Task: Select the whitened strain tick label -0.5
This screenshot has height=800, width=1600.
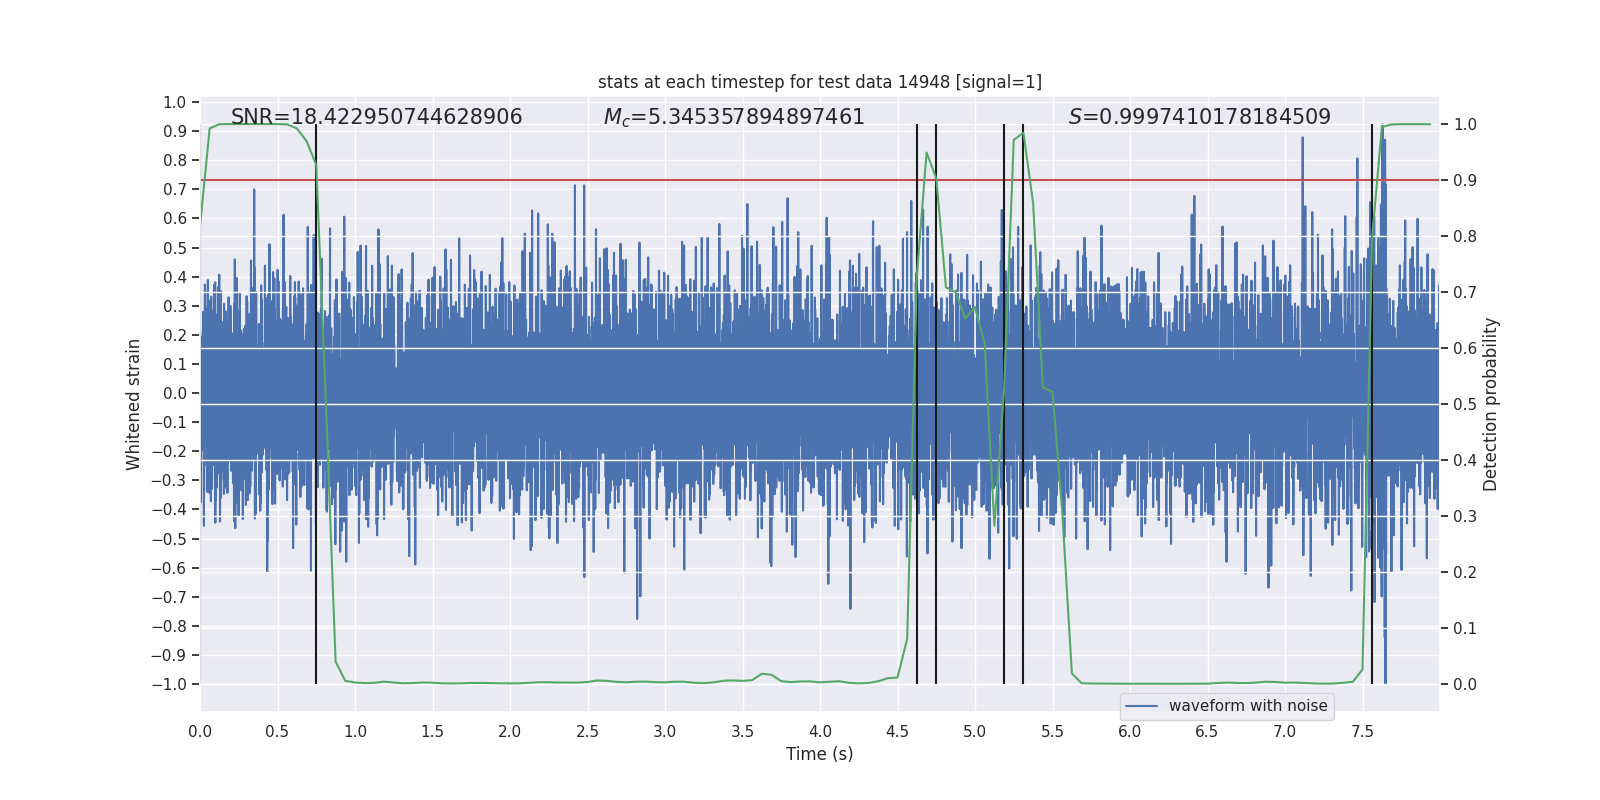Action: pos(169,539)
